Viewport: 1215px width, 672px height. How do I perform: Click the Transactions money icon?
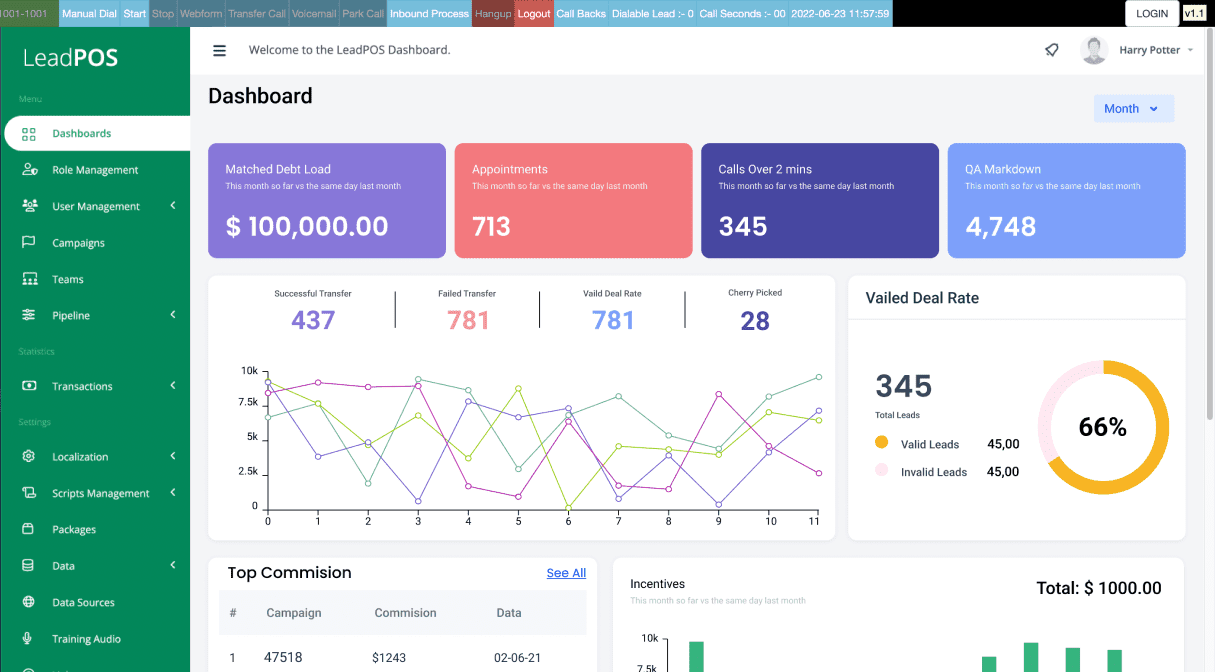click(x=29, y=386)
